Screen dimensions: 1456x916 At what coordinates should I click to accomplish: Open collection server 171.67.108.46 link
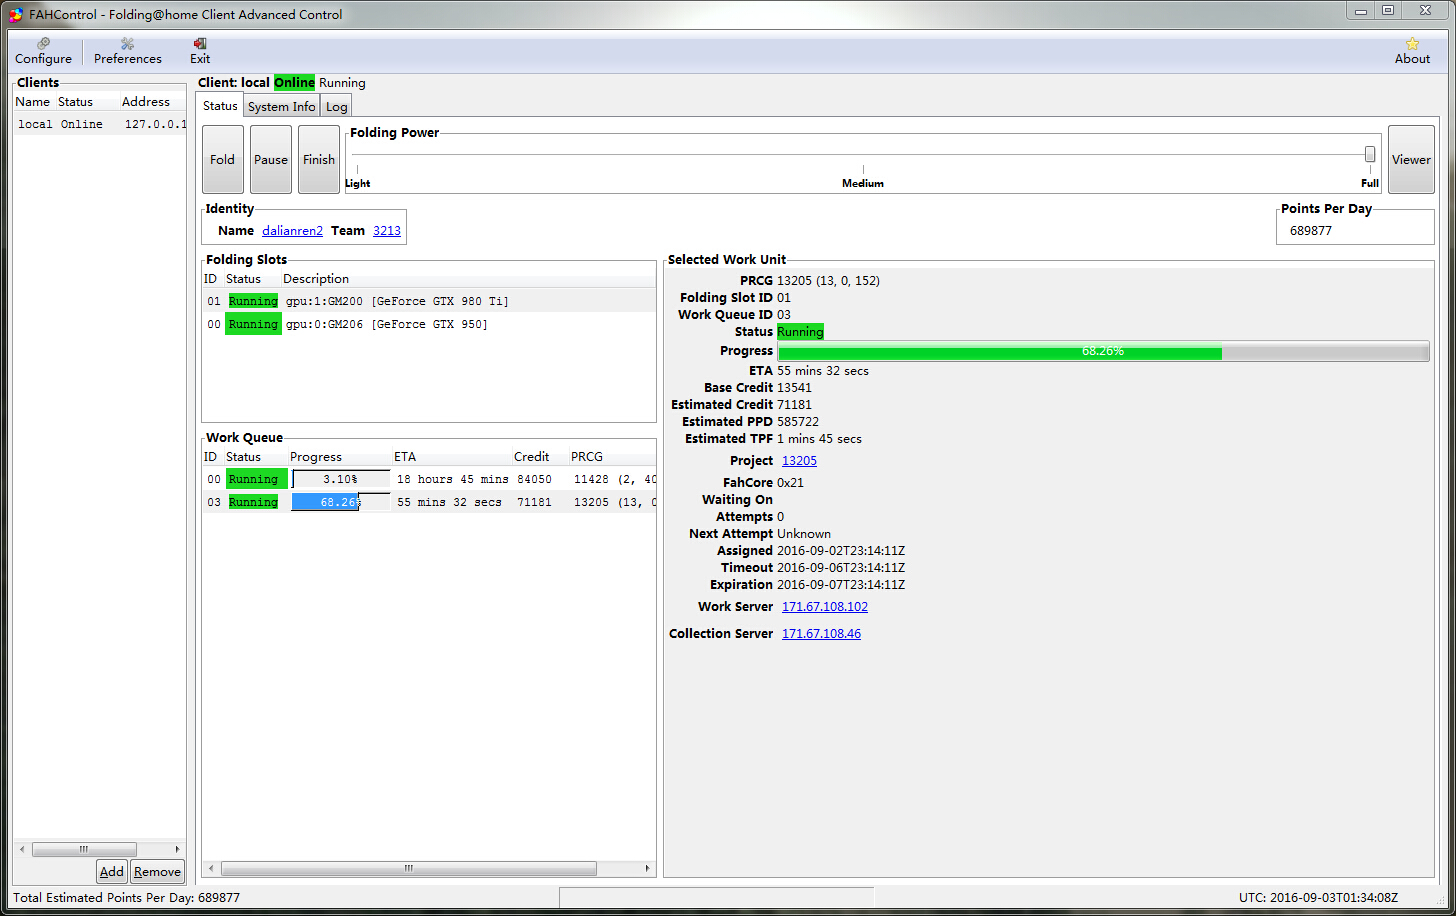pos(821,634)
